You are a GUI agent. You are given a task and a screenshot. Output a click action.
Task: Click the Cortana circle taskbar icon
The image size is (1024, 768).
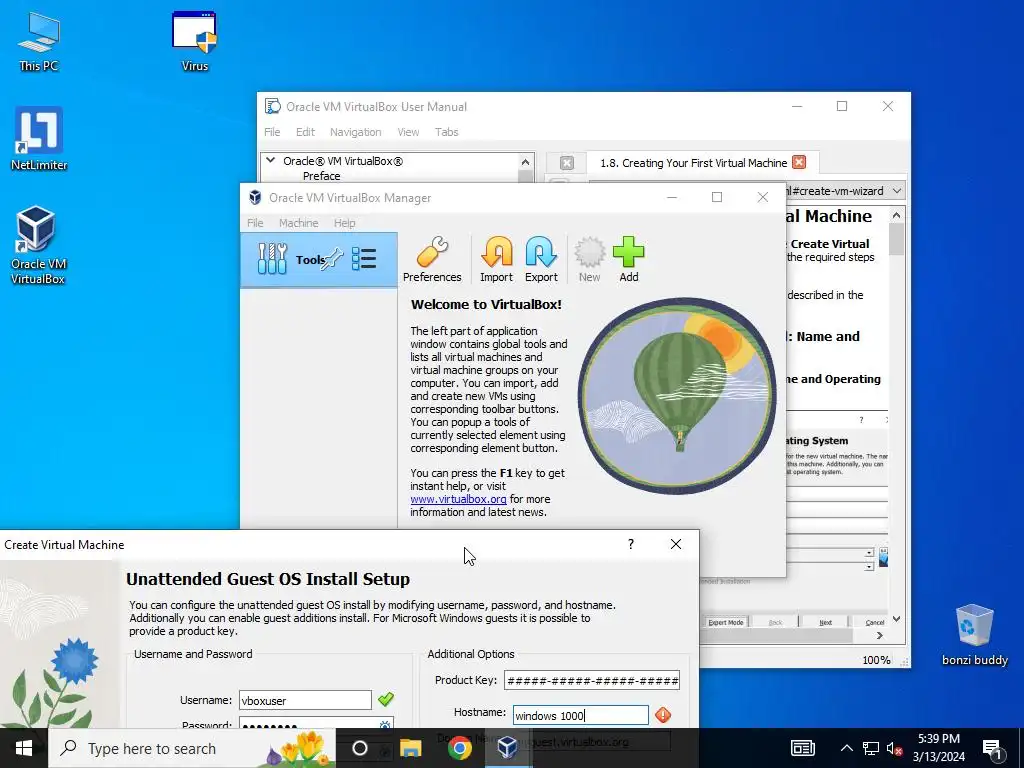(x=360, y=748)
